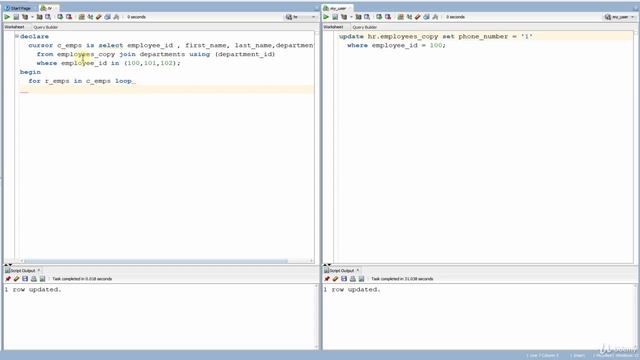Image resolution: width=640 pixels, height=360 pixels.
Task: Pin the right Script Output panel
Action: (327, 279)
